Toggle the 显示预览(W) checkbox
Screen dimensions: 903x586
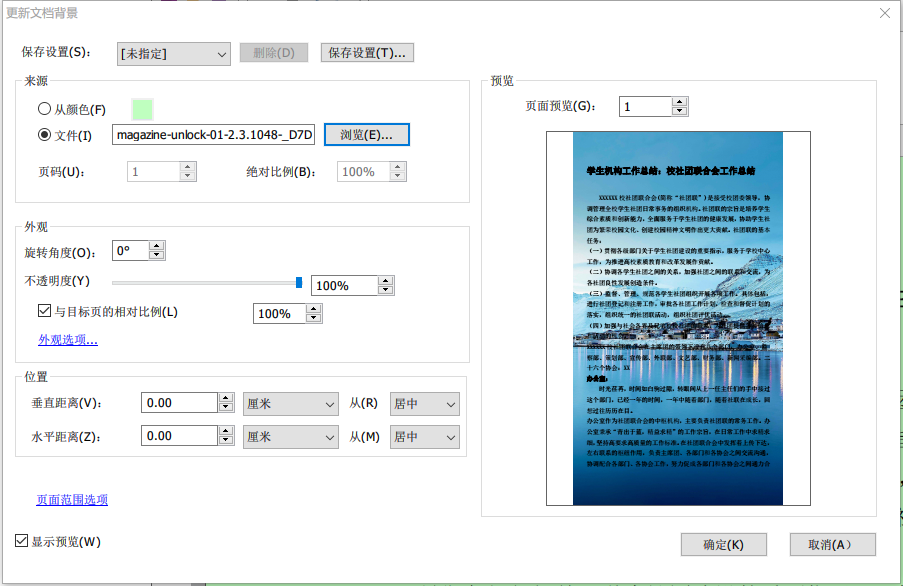click(x=19, y=540)
